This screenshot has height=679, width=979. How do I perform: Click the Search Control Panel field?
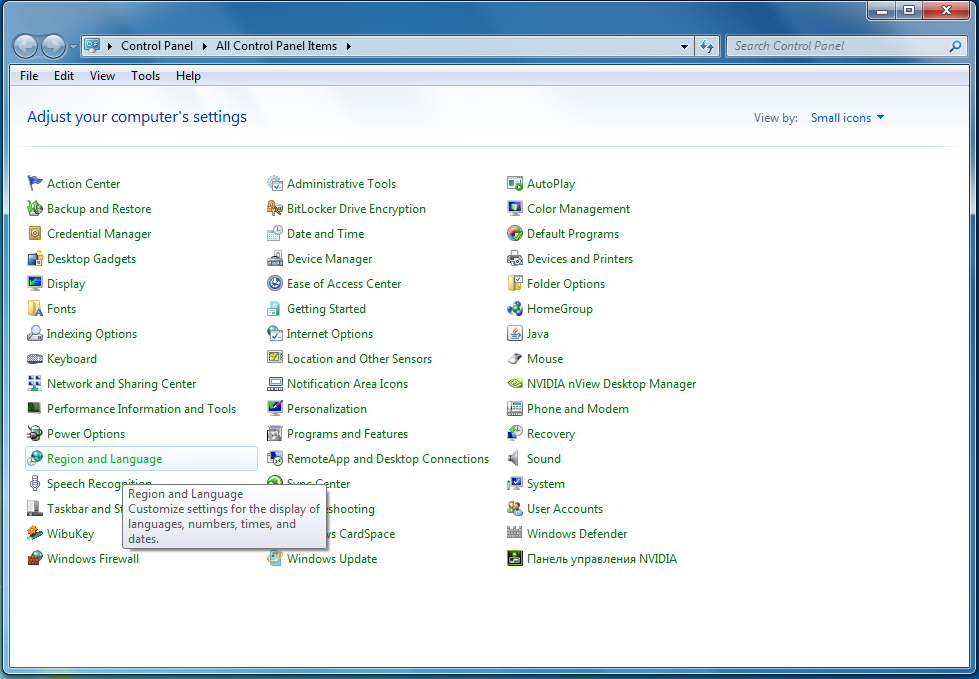[835, 46]
